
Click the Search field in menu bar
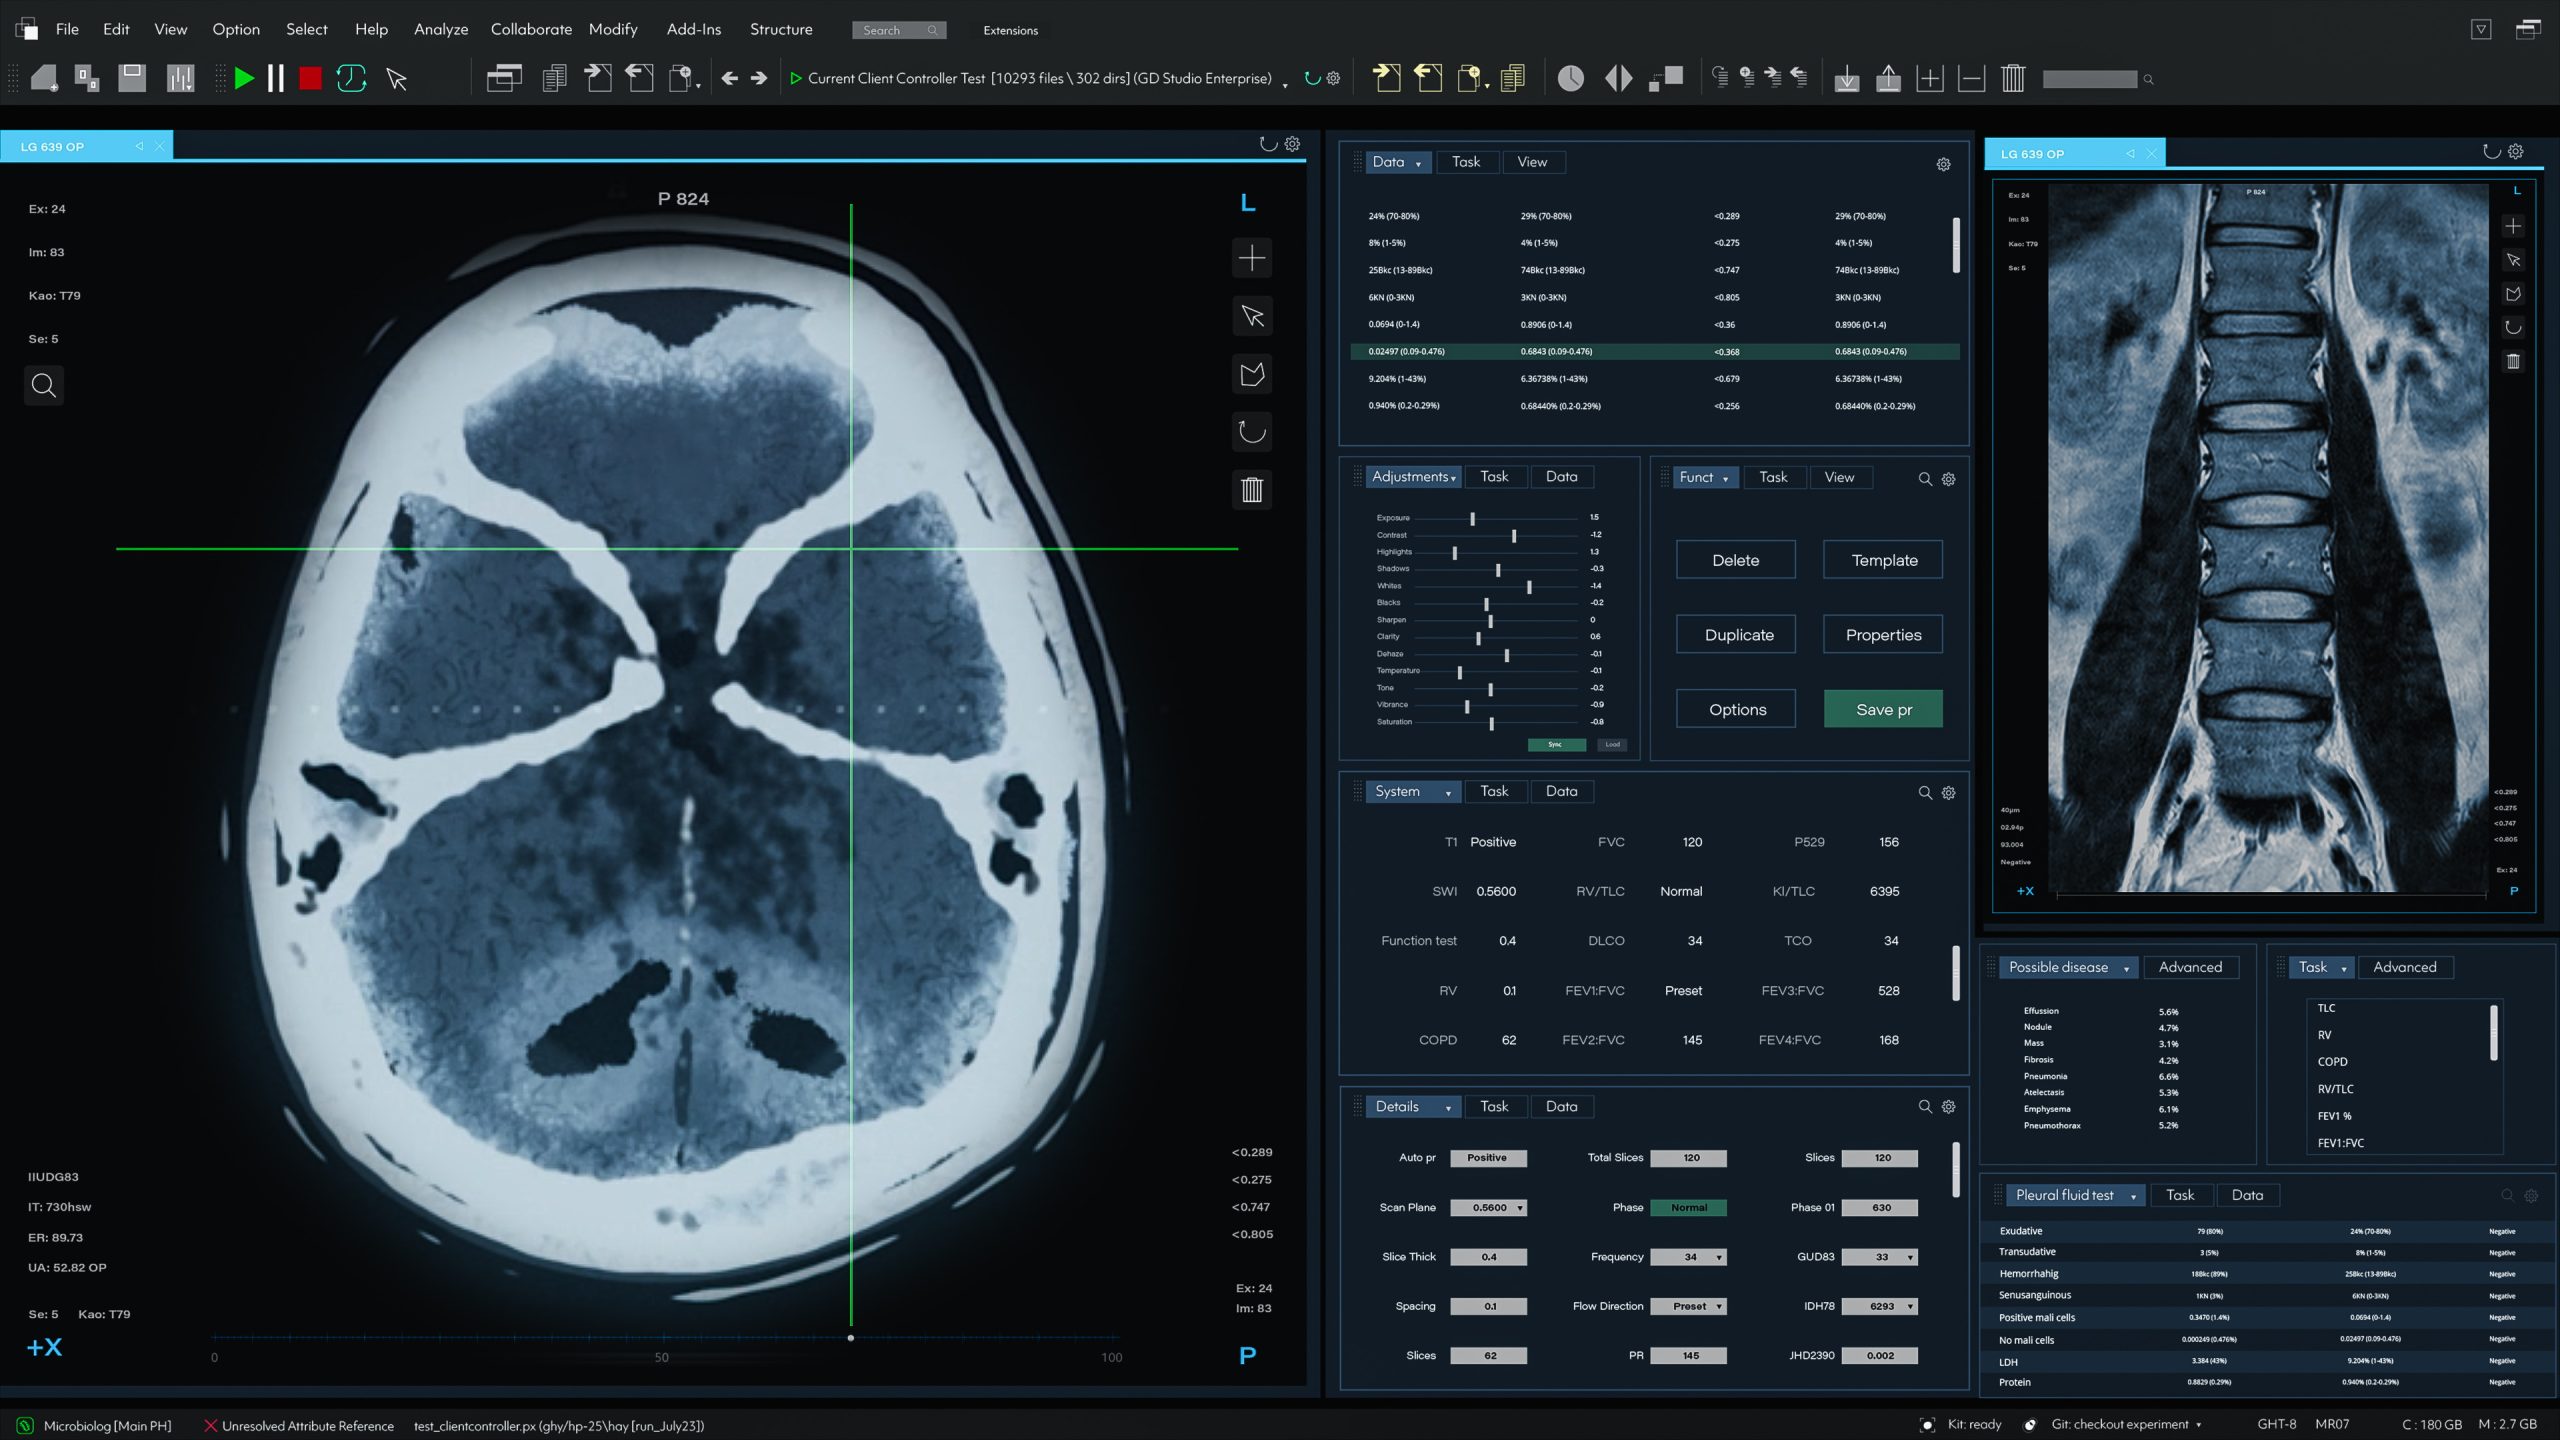pyautogui.click(x=899, y=30)
